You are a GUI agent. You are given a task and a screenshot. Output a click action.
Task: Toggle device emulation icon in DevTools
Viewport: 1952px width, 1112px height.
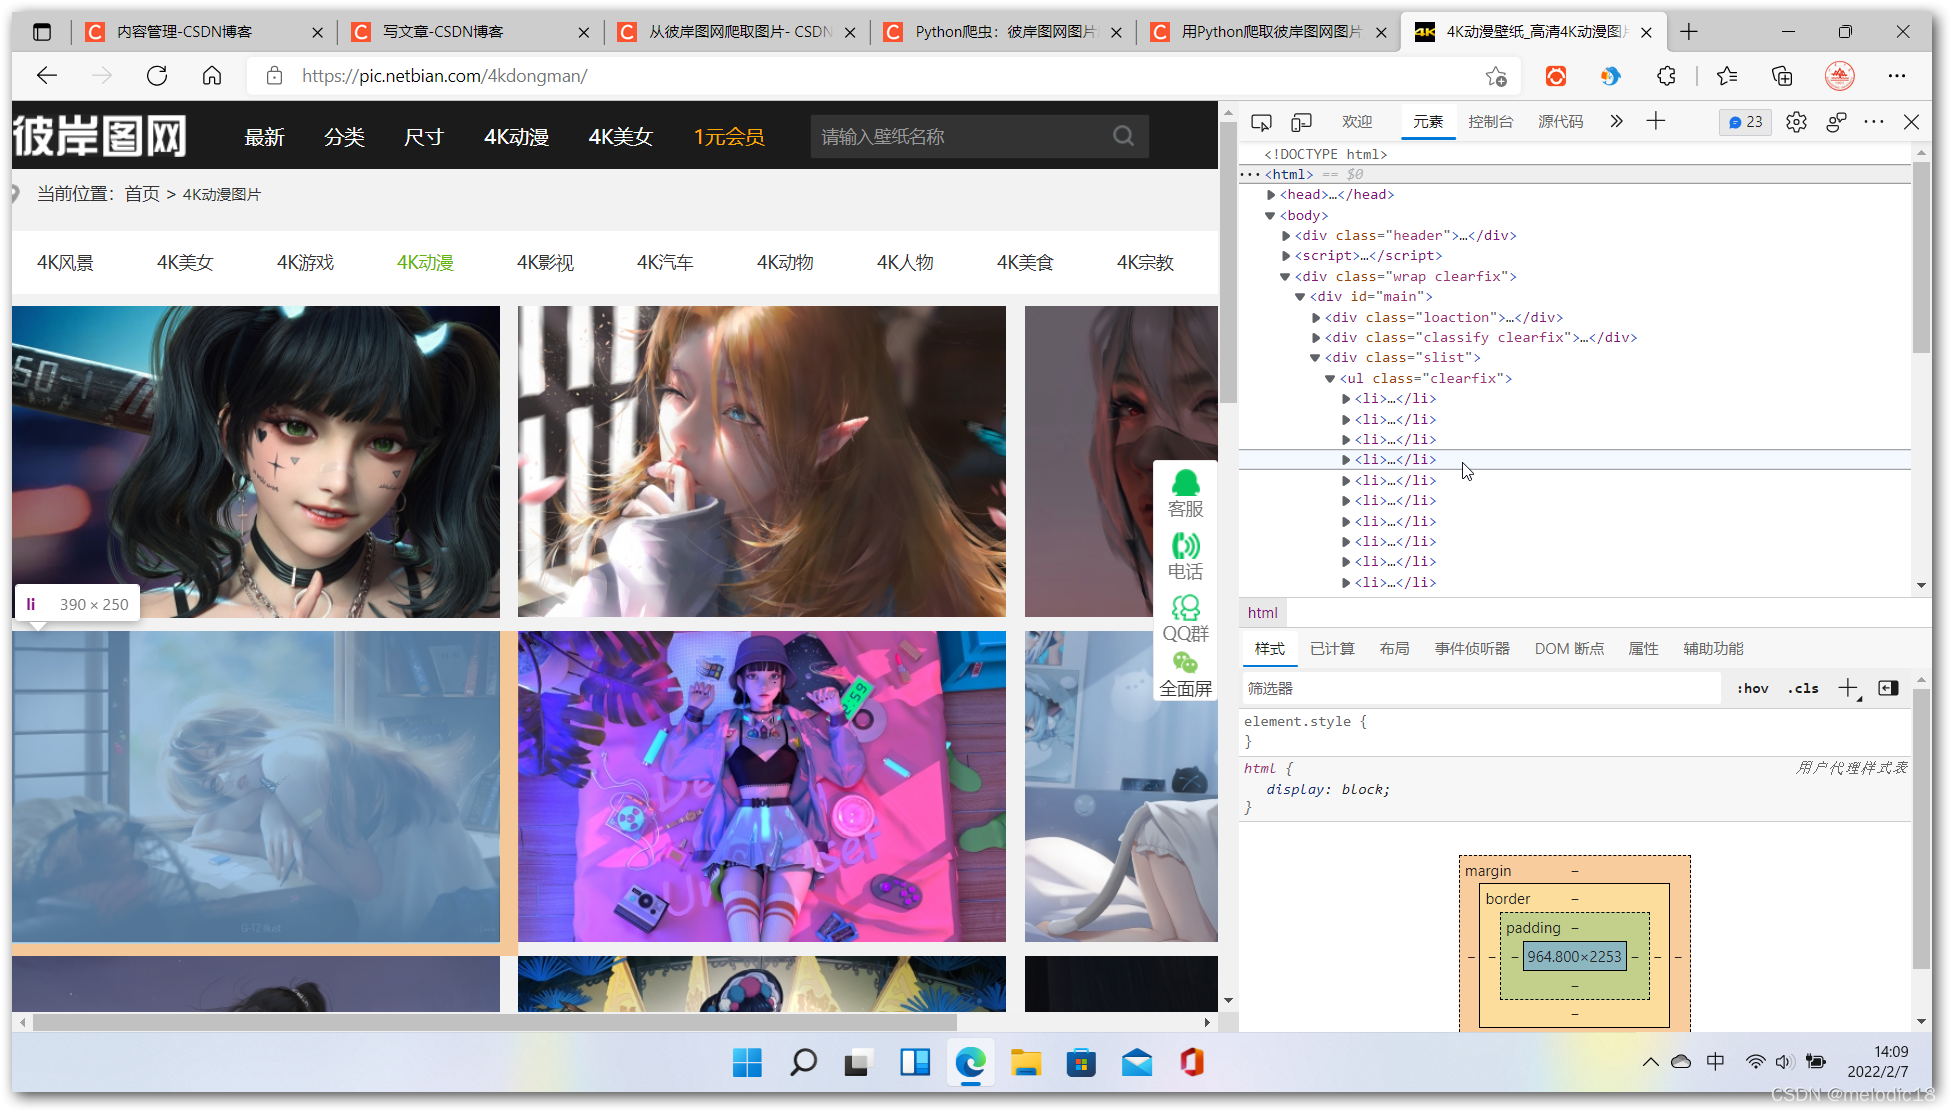(1301, 122)
